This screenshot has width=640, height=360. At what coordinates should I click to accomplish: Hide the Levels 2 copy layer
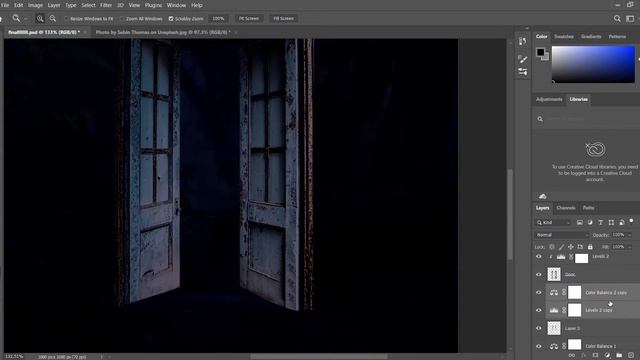[539, 310]
